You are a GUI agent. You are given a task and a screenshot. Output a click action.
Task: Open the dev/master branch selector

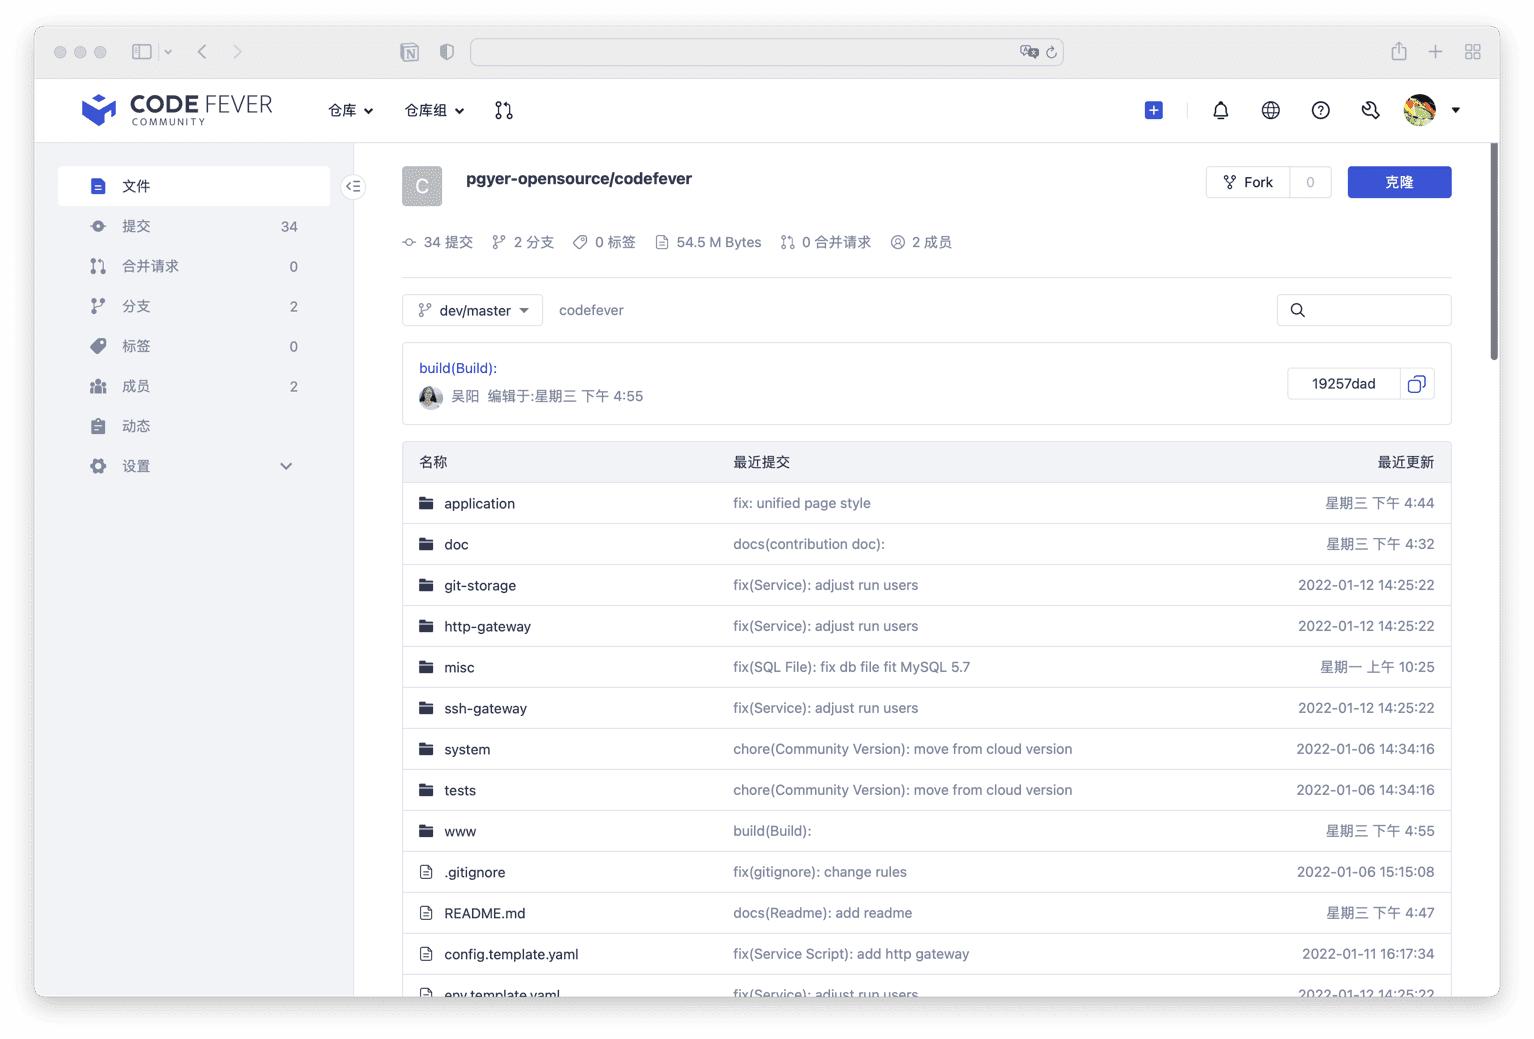tap(472, 310)
